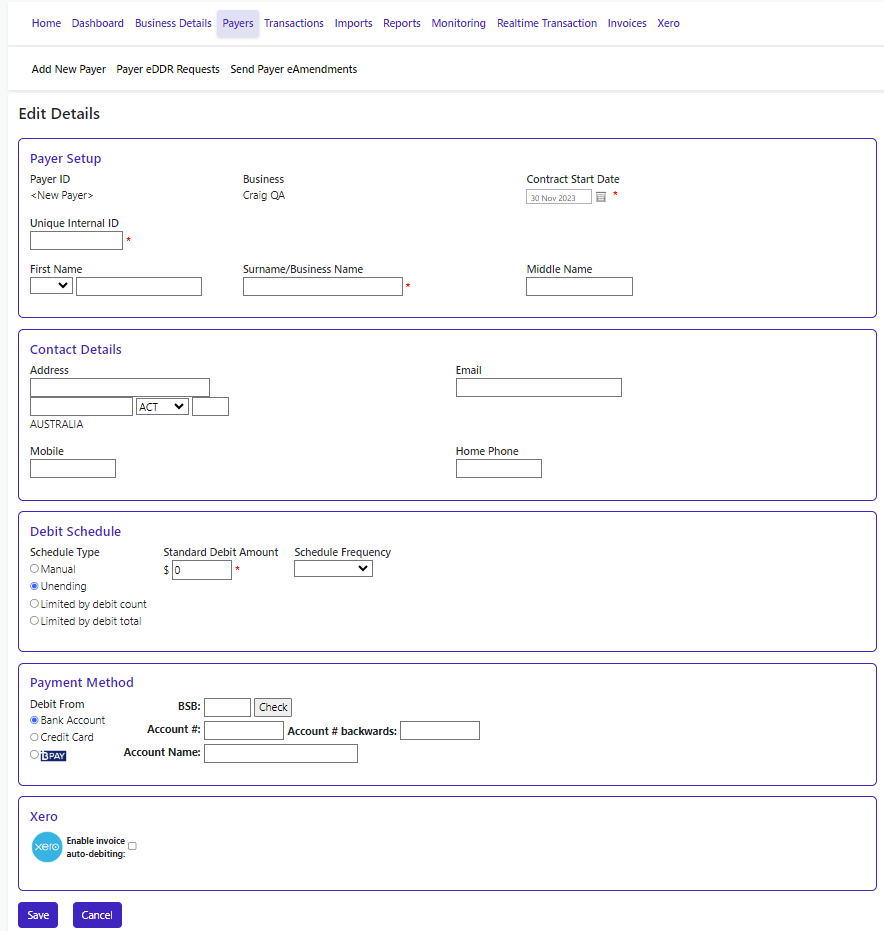Enable invoice auto-debiting checkbox
This screenshot has width=884, height=931.
(132, 846)
